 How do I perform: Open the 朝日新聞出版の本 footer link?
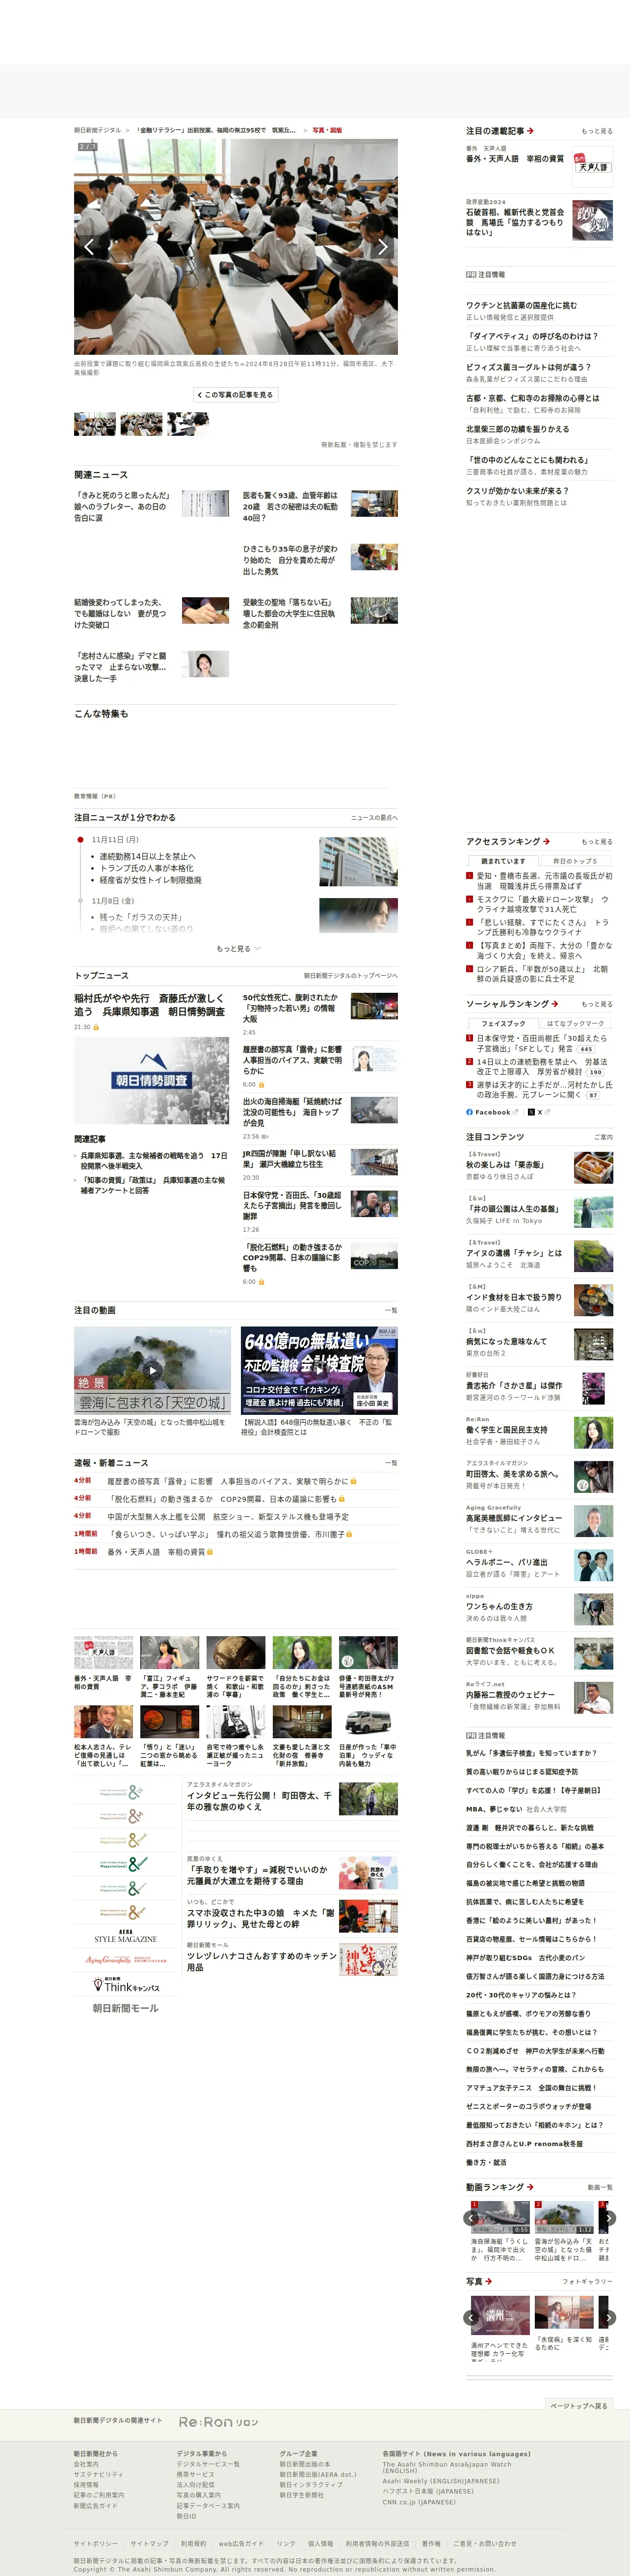pos(305,2464)
